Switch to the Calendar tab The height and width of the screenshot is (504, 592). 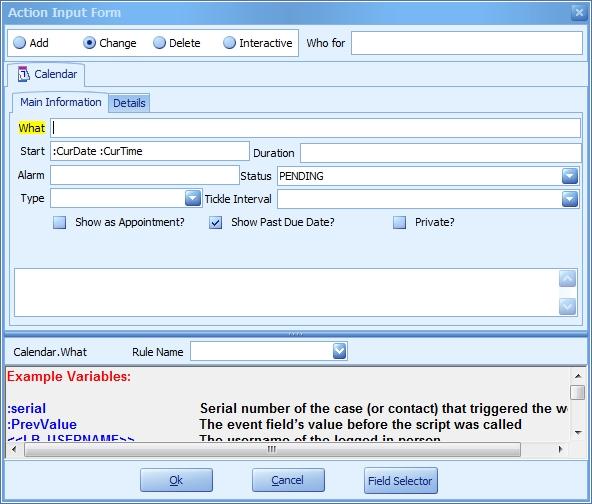[x=46, y=74]
